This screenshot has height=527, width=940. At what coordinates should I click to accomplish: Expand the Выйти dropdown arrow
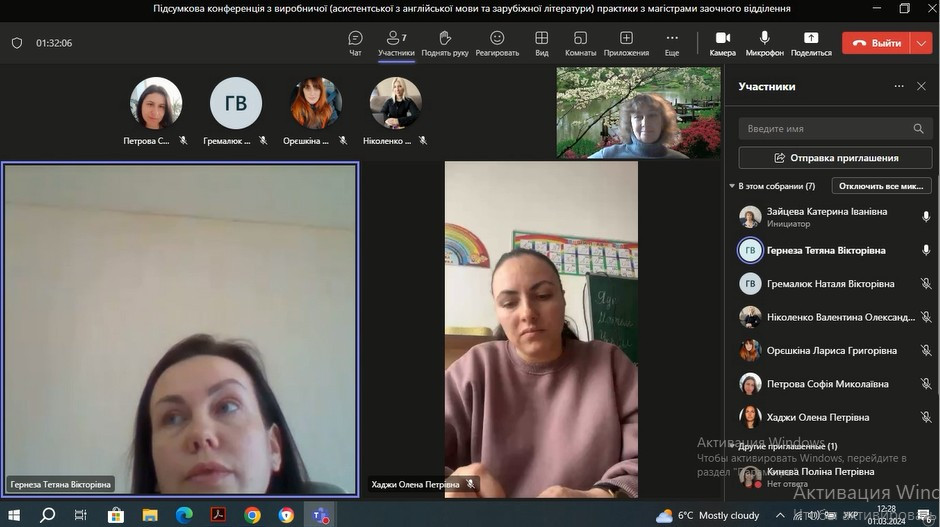921,43
